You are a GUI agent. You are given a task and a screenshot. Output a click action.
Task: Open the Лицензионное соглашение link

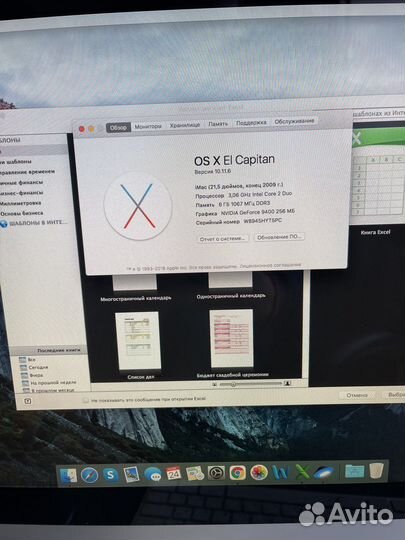pyautogui.click(x=270, y=265)
